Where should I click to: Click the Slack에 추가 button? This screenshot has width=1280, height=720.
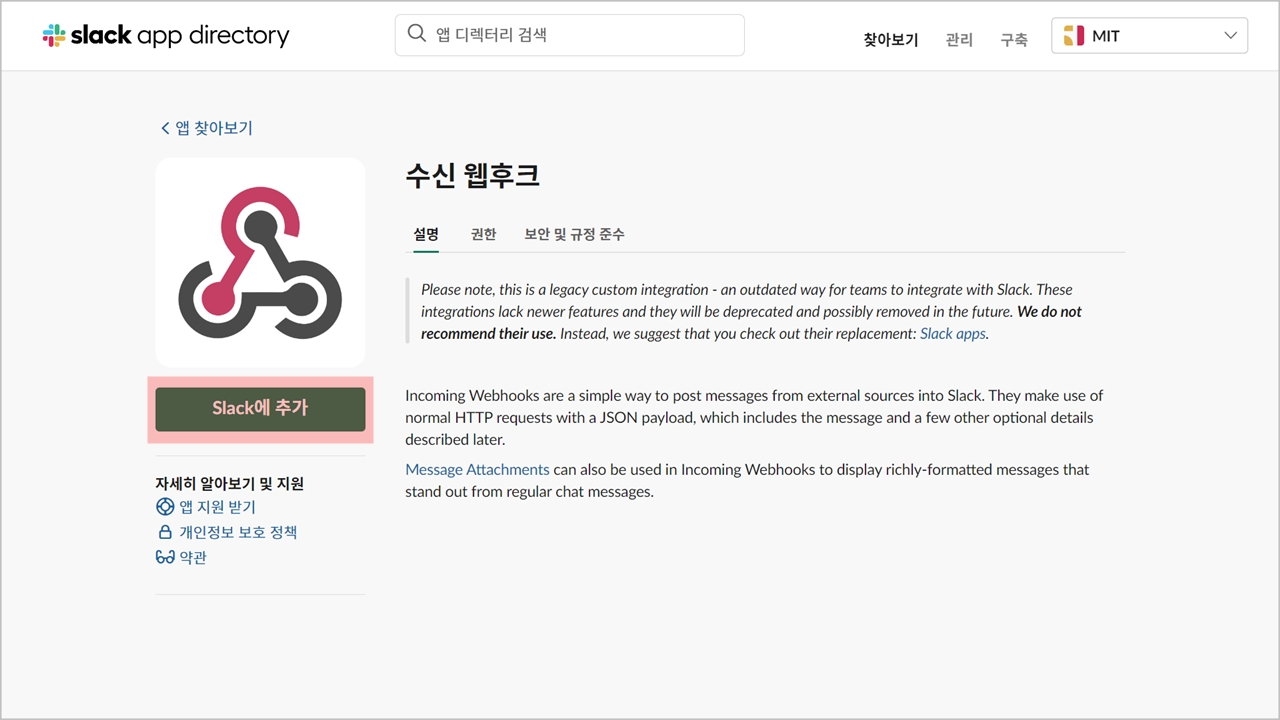click(x=260, y=409)
